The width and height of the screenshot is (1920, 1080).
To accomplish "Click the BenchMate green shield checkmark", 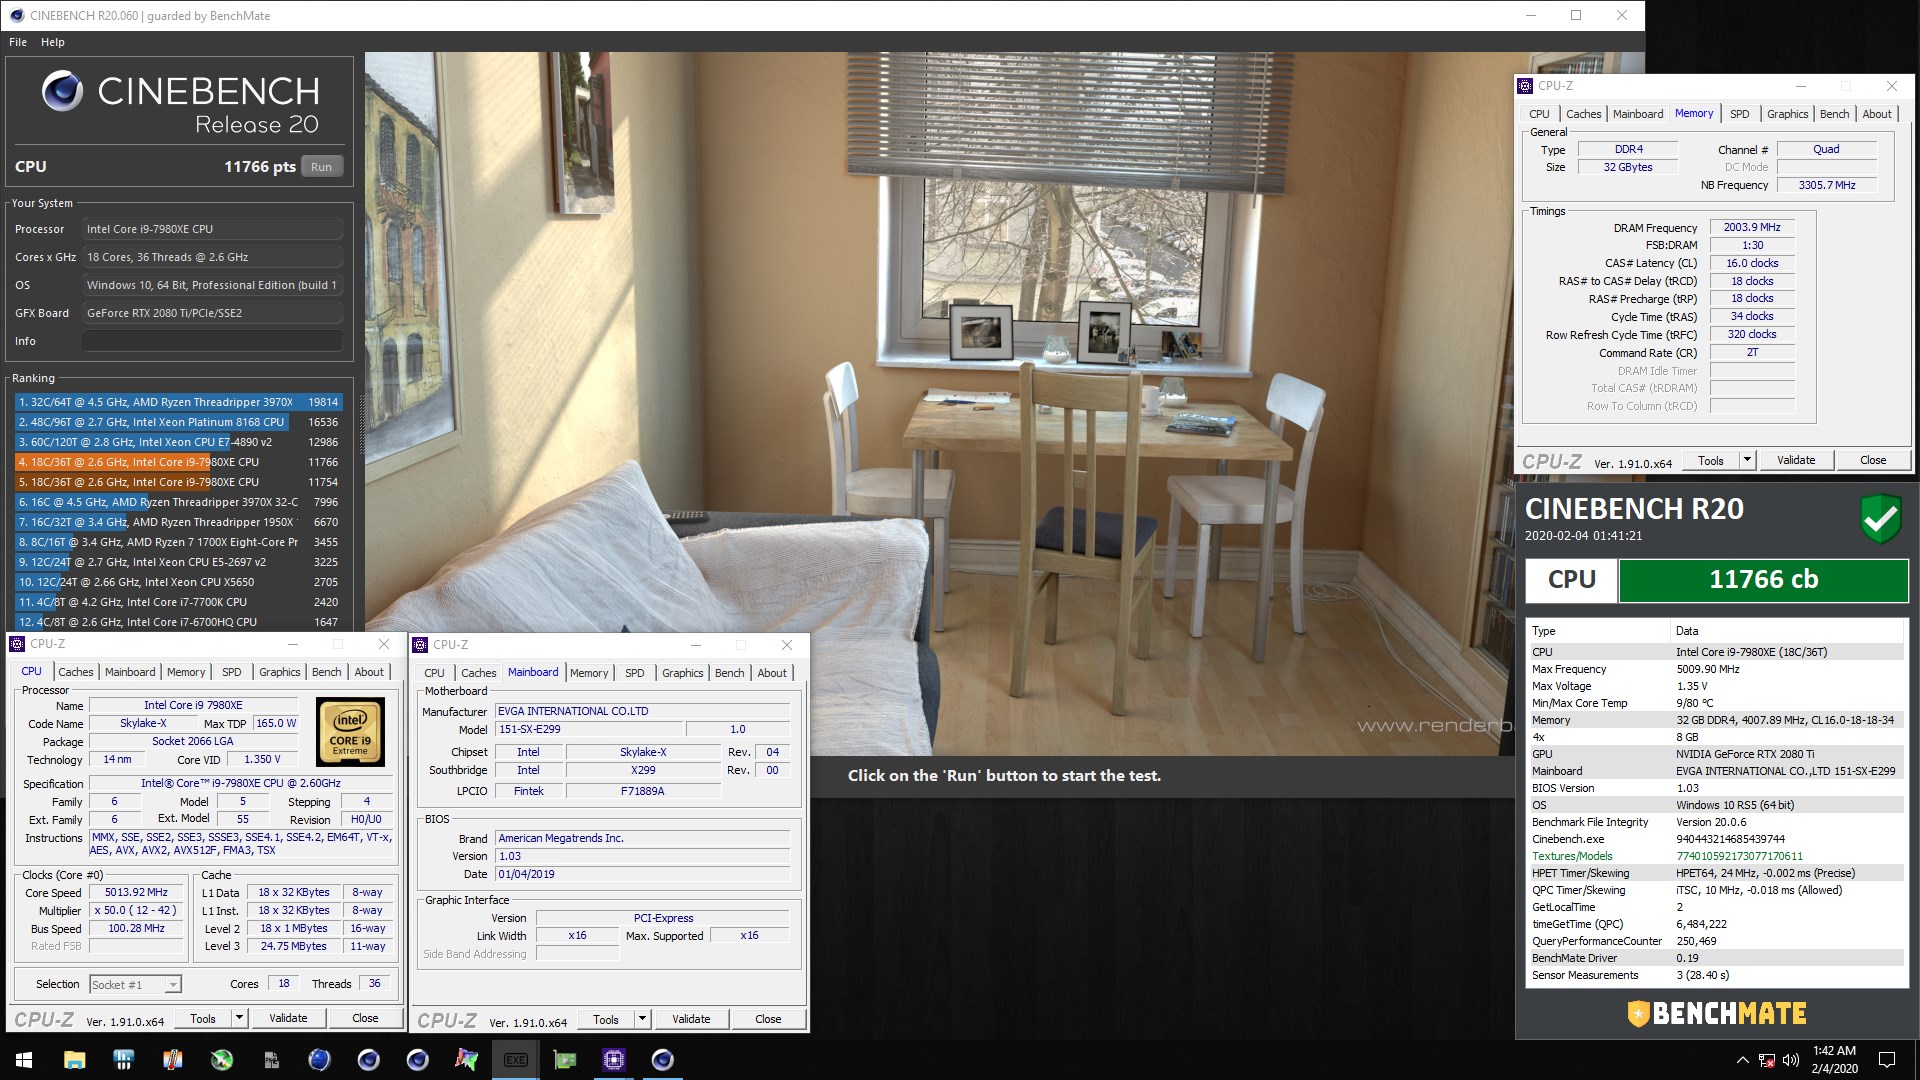I will point(1880,518).
